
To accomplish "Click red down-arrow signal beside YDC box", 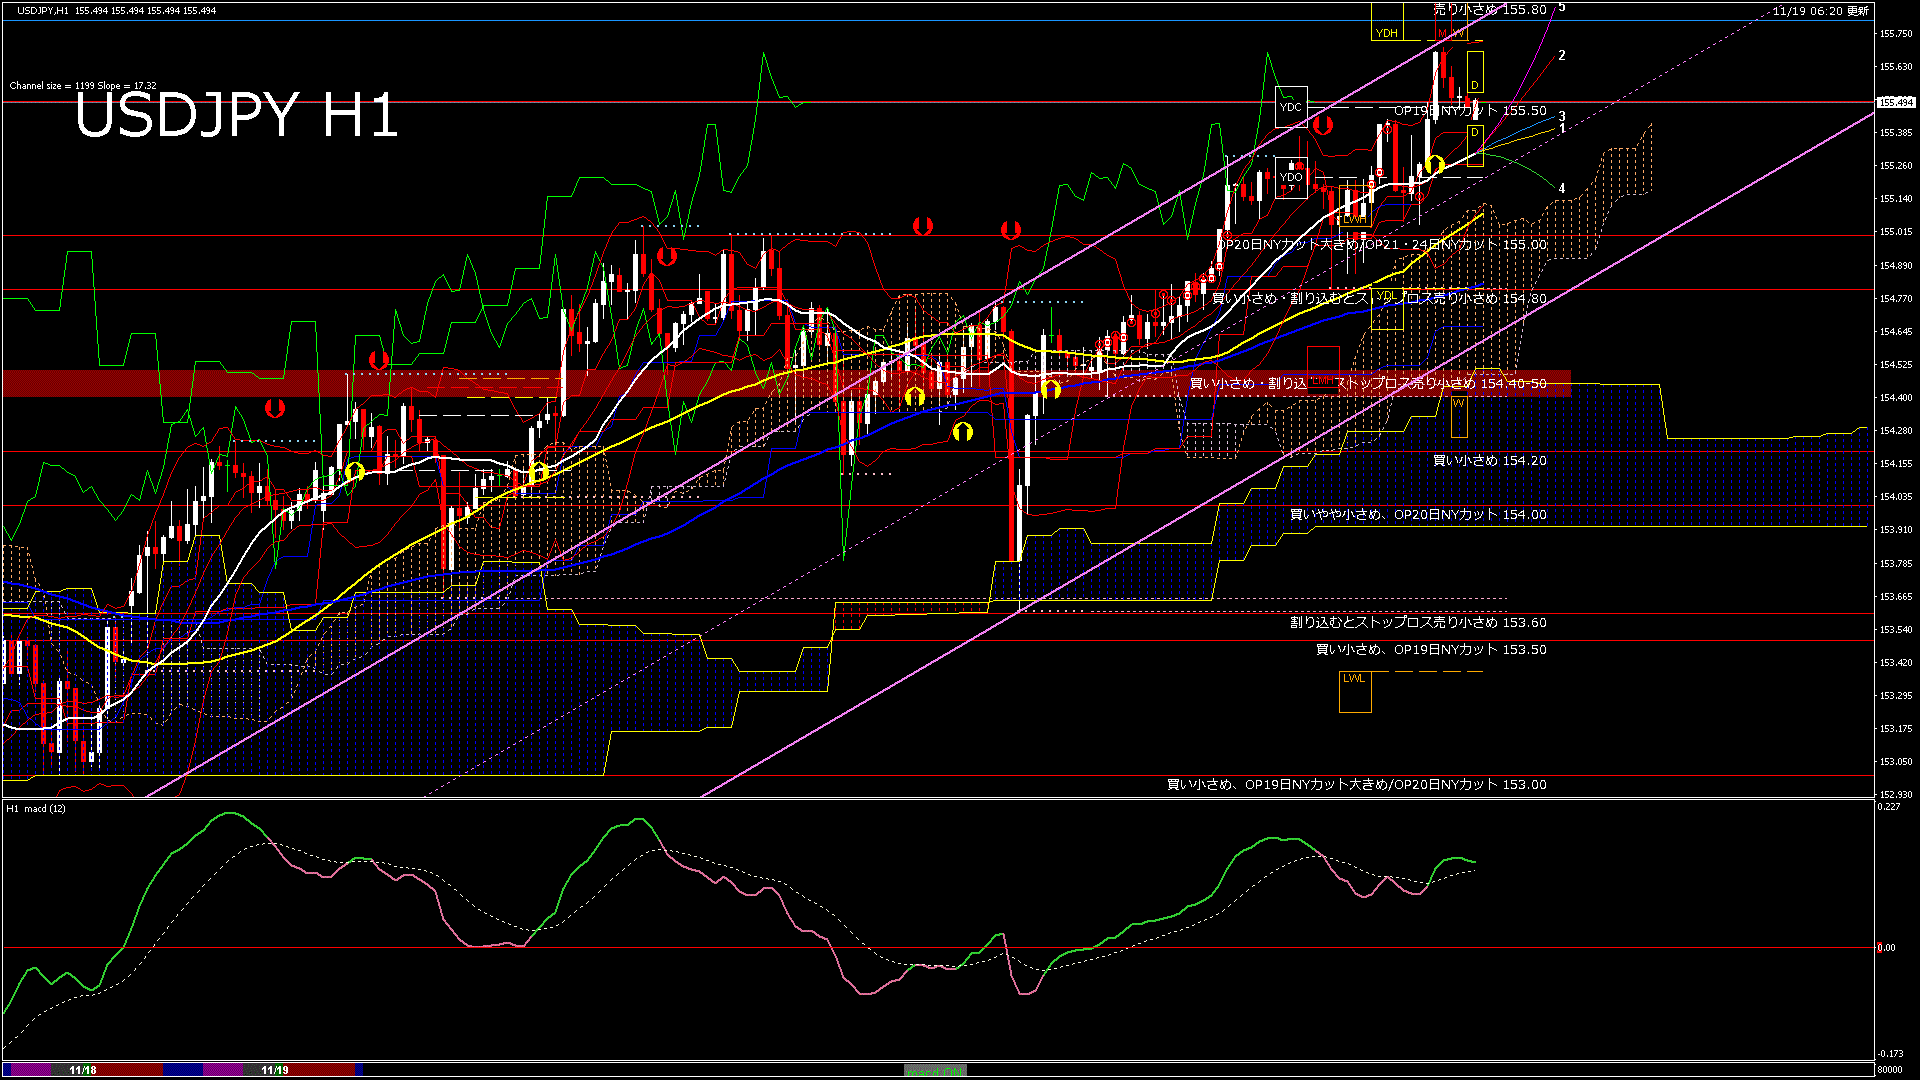I will [x=1323, y=125].
